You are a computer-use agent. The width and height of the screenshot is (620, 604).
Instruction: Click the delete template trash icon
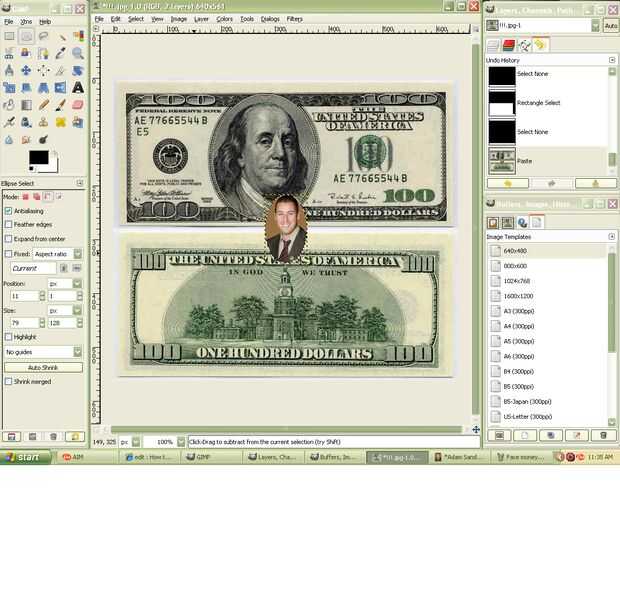(603, 436)
